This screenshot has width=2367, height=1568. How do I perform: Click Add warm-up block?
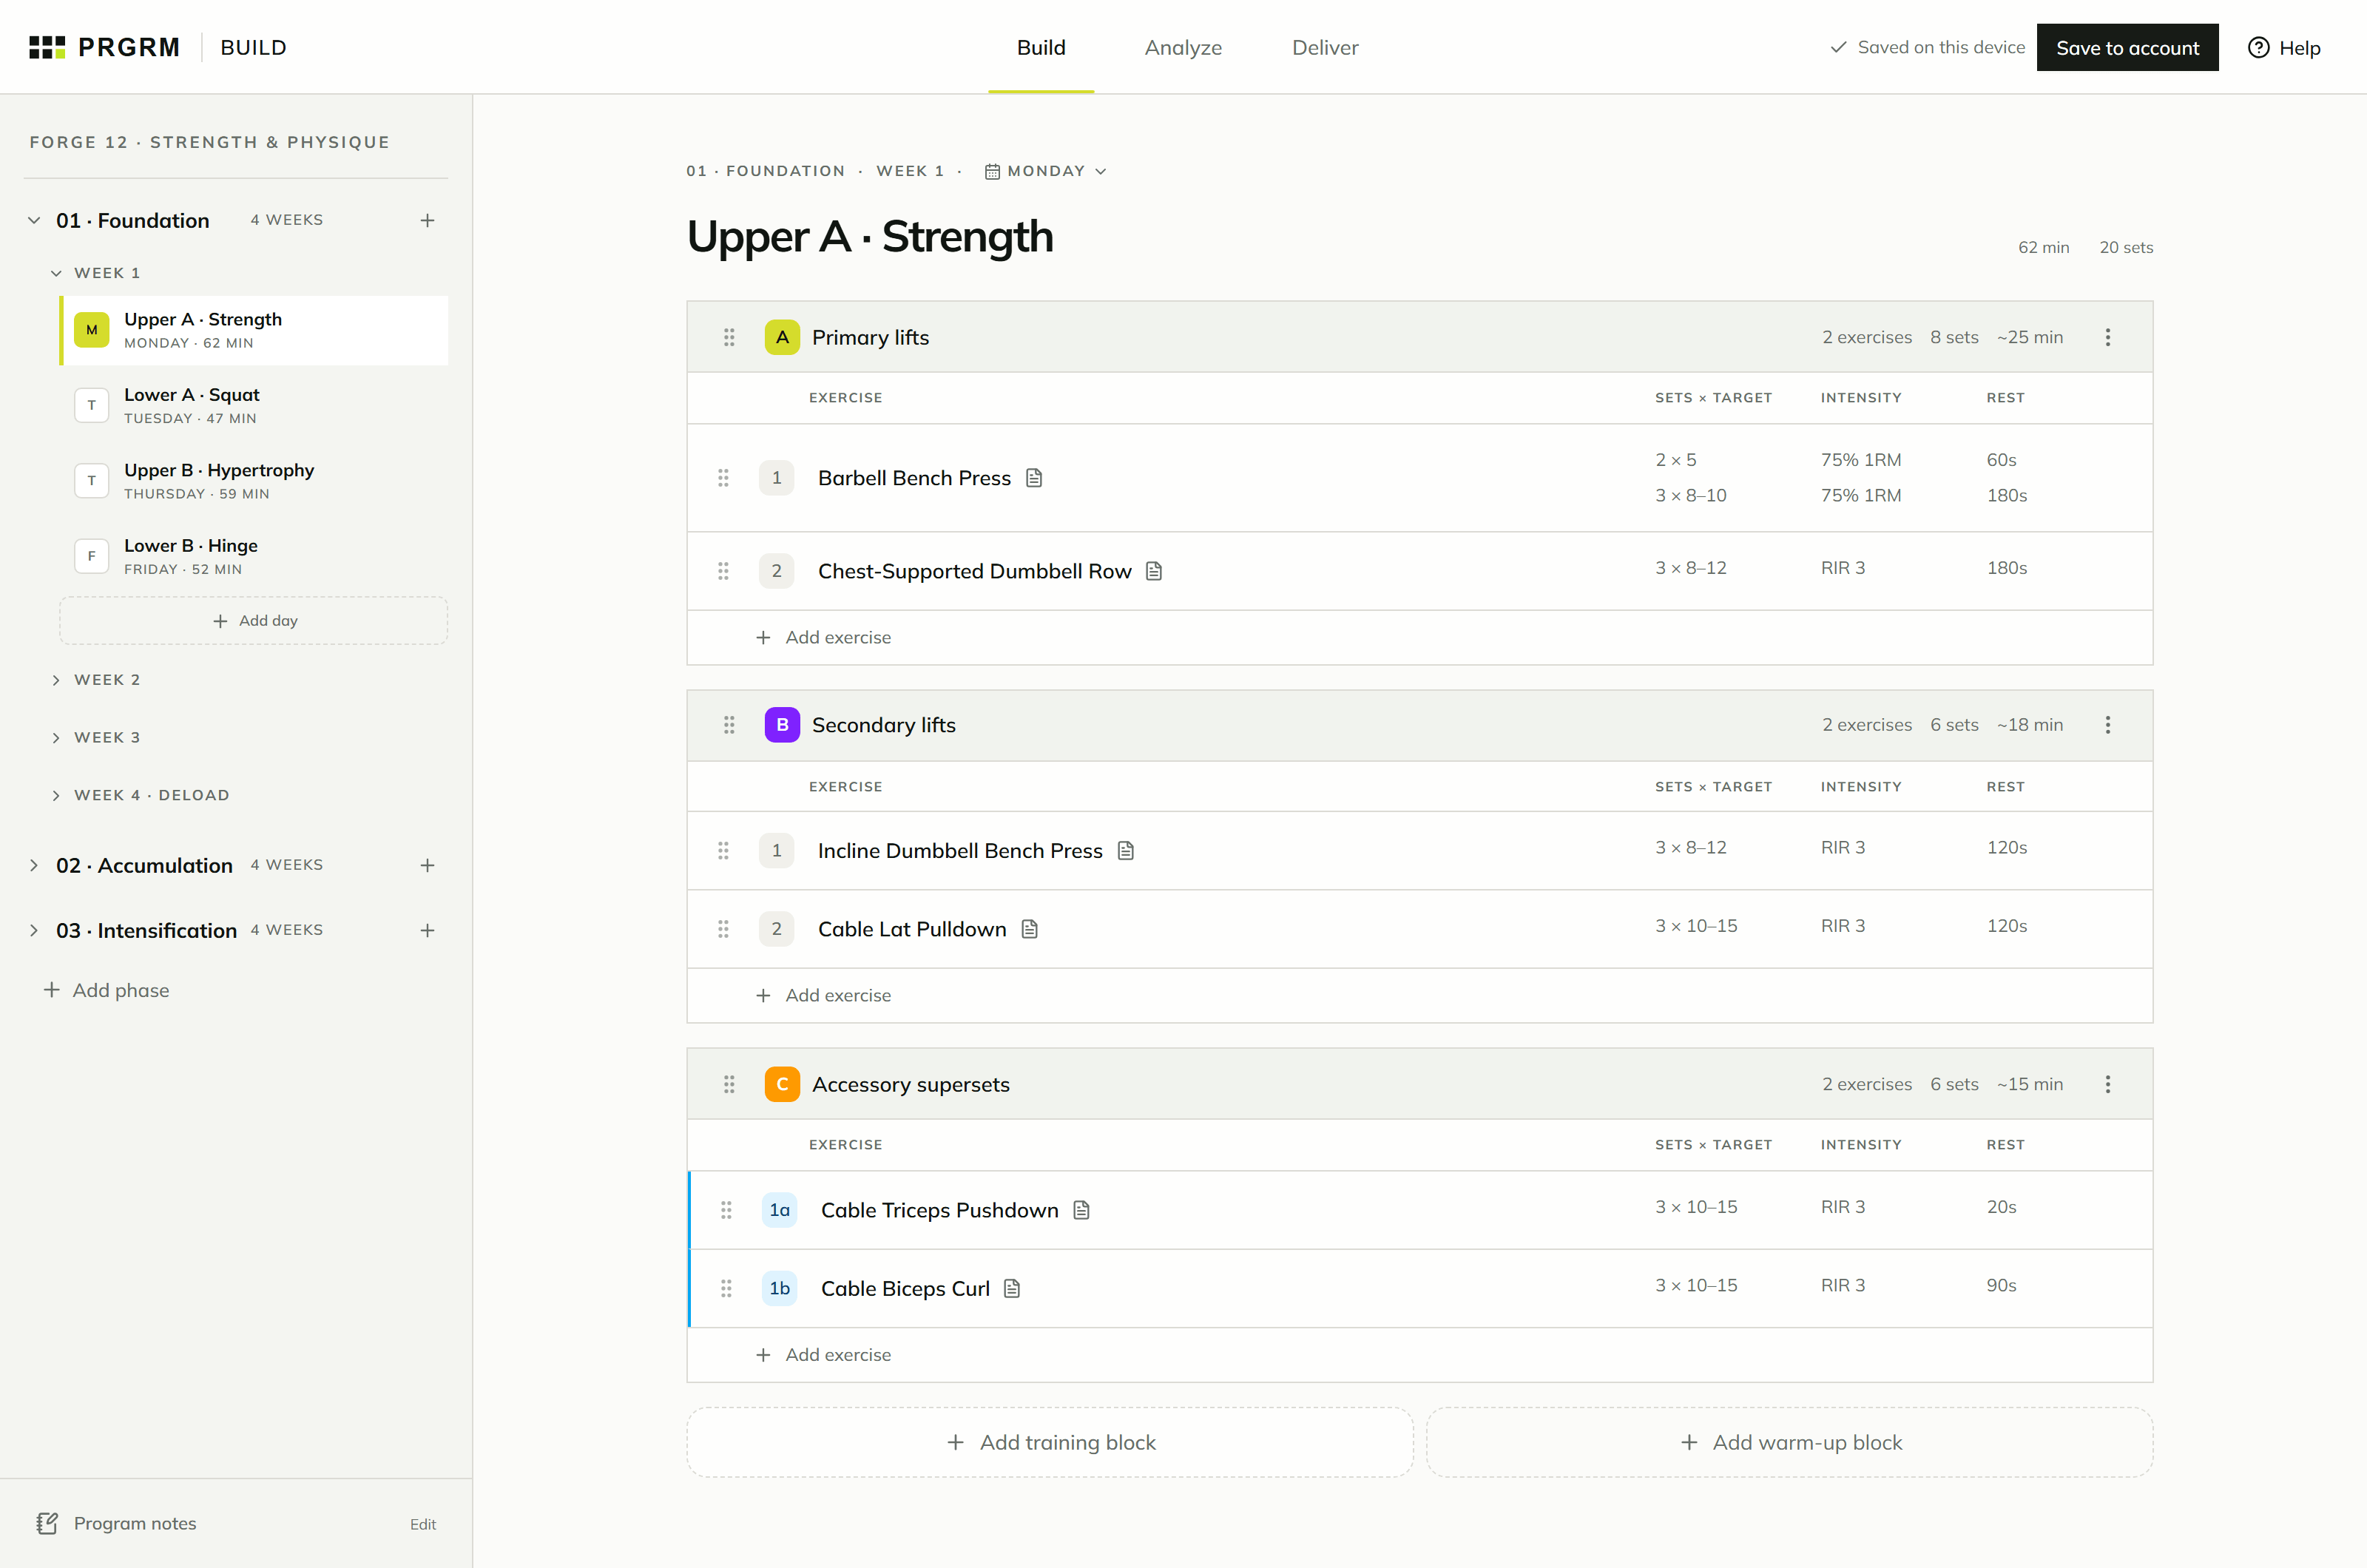click(1789, 1442)
